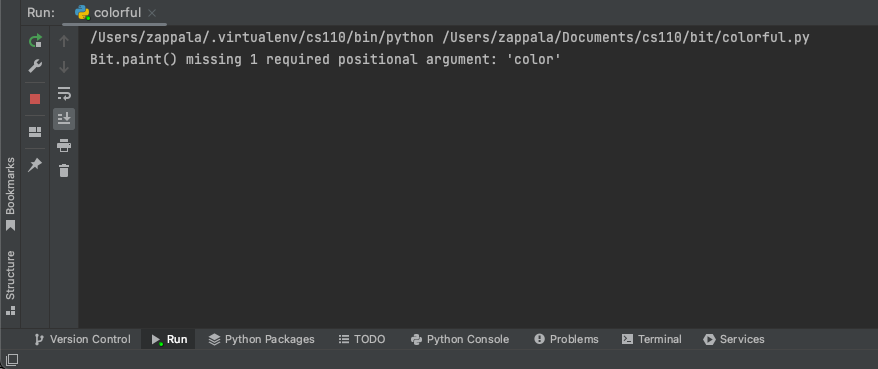Click the up arrow stack trace button
The height and width of the screenshot is (369, 878).
coord(64,41)
